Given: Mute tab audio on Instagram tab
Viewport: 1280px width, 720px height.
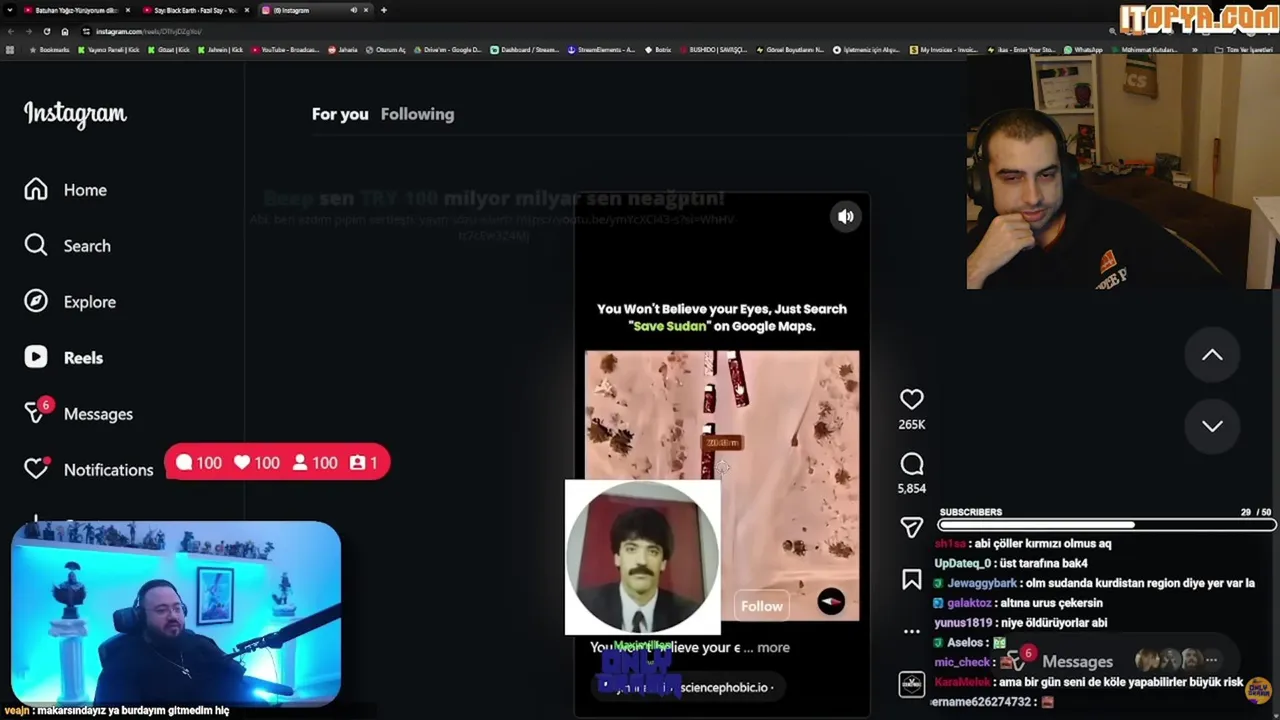Looking at the screenshot, I should pyautogui.click(x=353, y=10).
